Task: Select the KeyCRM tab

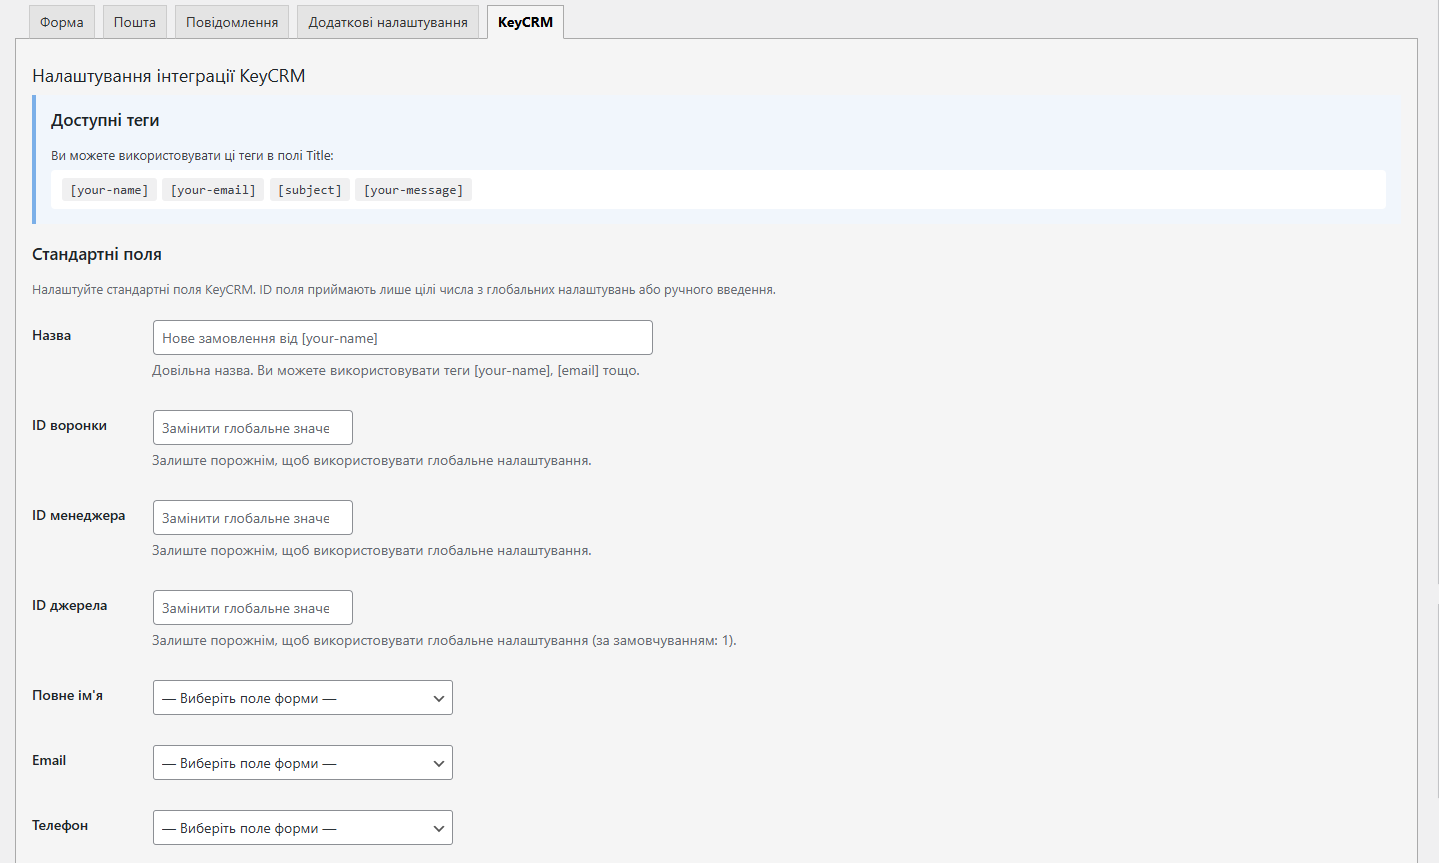Action: [525, 22]
